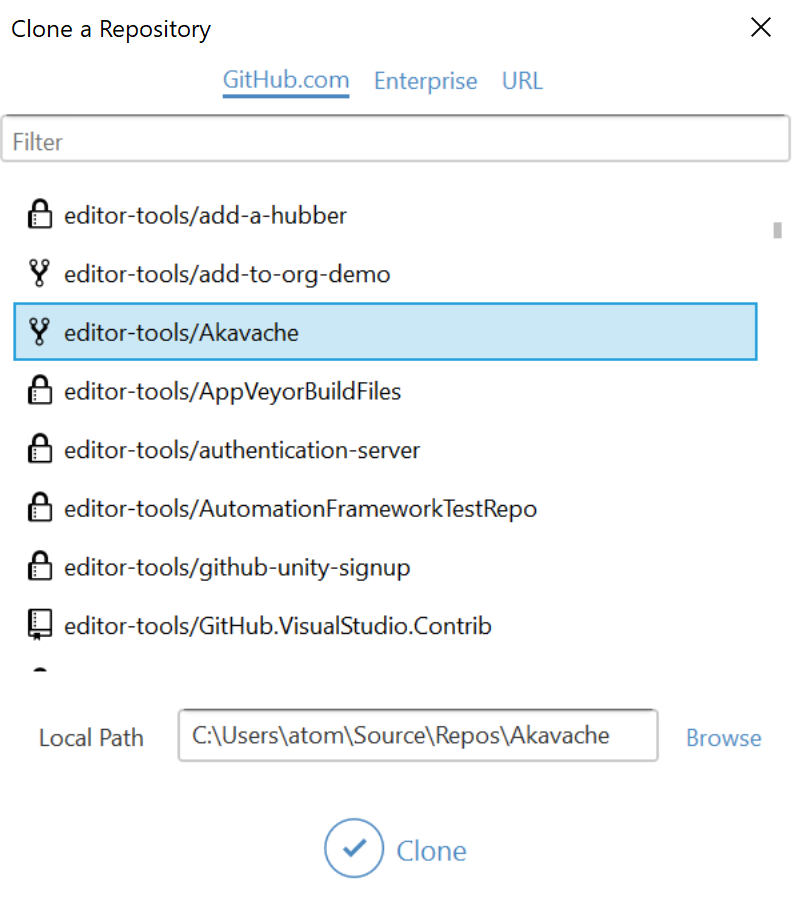
Task: Click the Clone button label
Action: 431,851
